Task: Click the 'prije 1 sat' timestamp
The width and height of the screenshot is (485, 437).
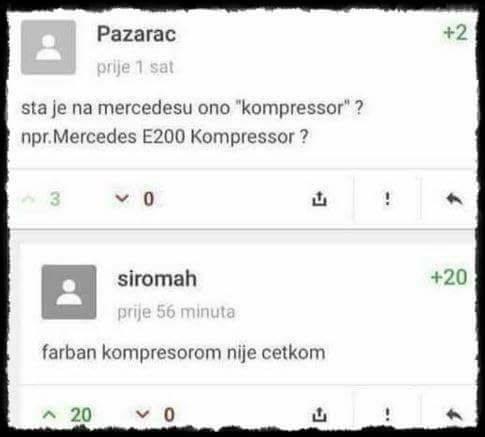Action: [x=135, y=67]
